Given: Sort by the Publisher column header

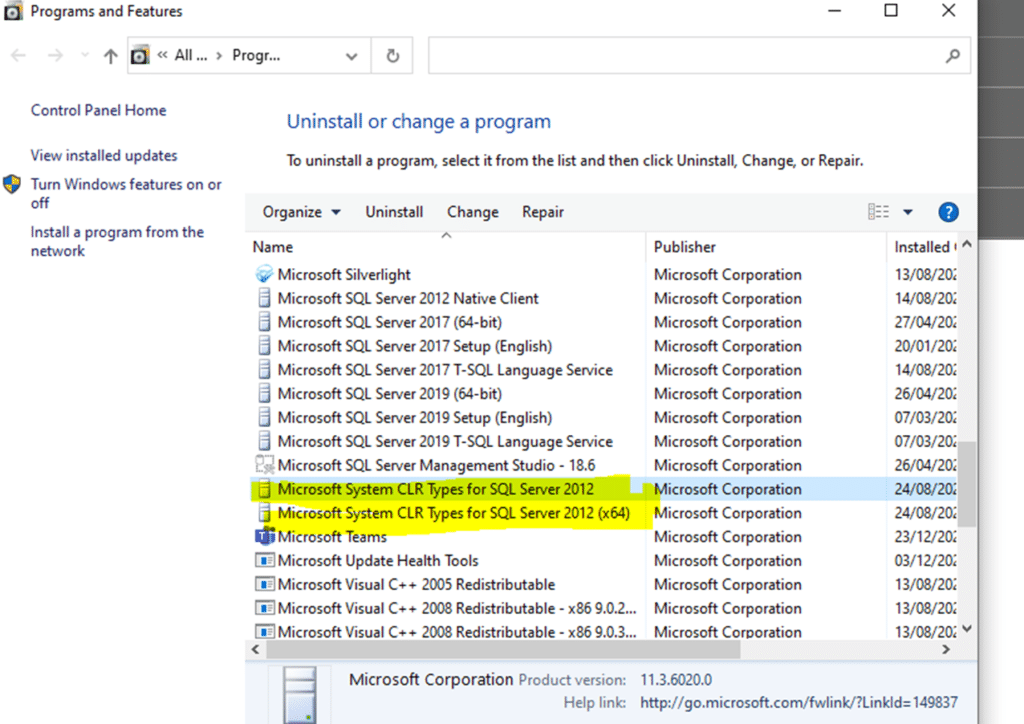Looking at the screenshot, I should (x=685, y=247).
